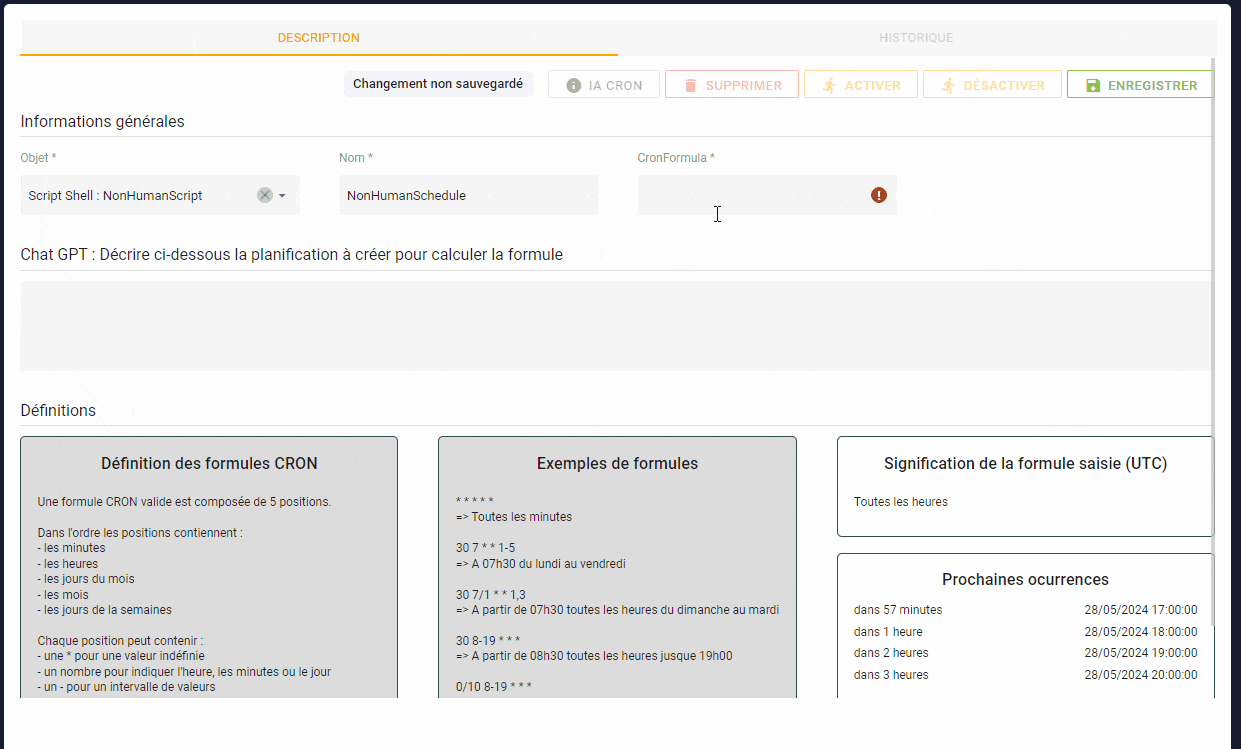Viewport: 1241px width, 749px height.
Task: Click the DÉSACTIVER button
Action: (992, 85)
